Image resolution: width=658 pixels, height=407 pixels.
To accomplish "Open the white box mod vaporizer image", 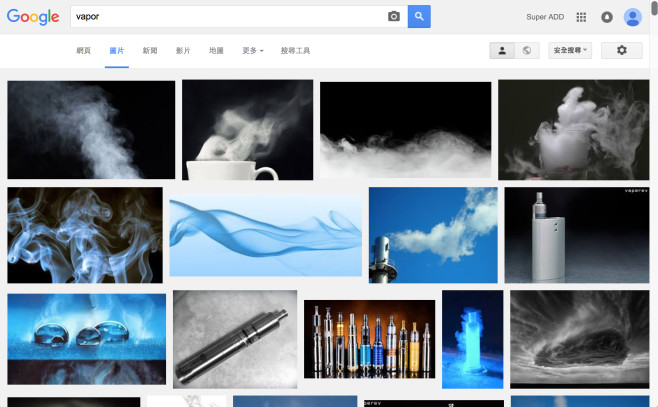I will tap(577, 235).
